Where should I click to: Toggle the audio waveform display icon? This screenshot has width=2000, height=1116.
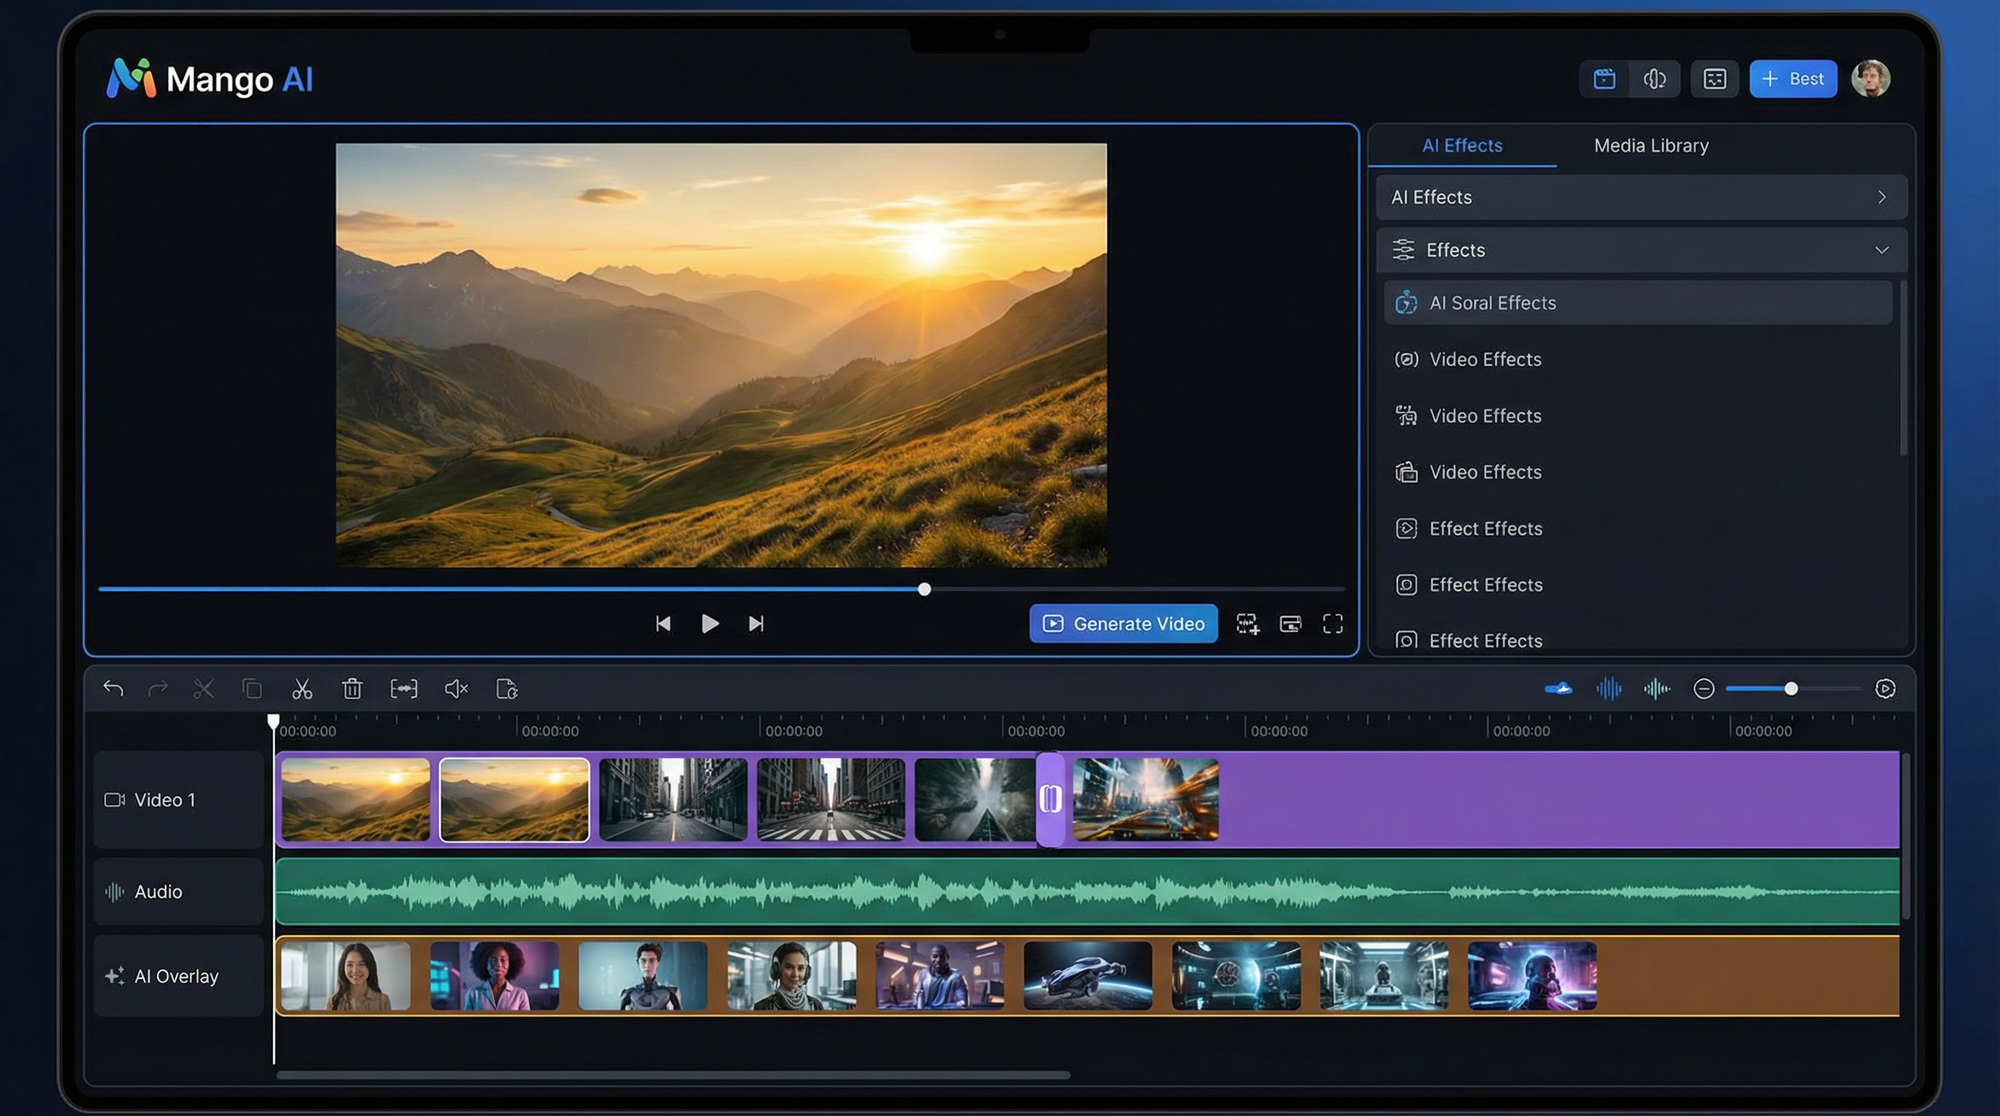coord(1609,689)
